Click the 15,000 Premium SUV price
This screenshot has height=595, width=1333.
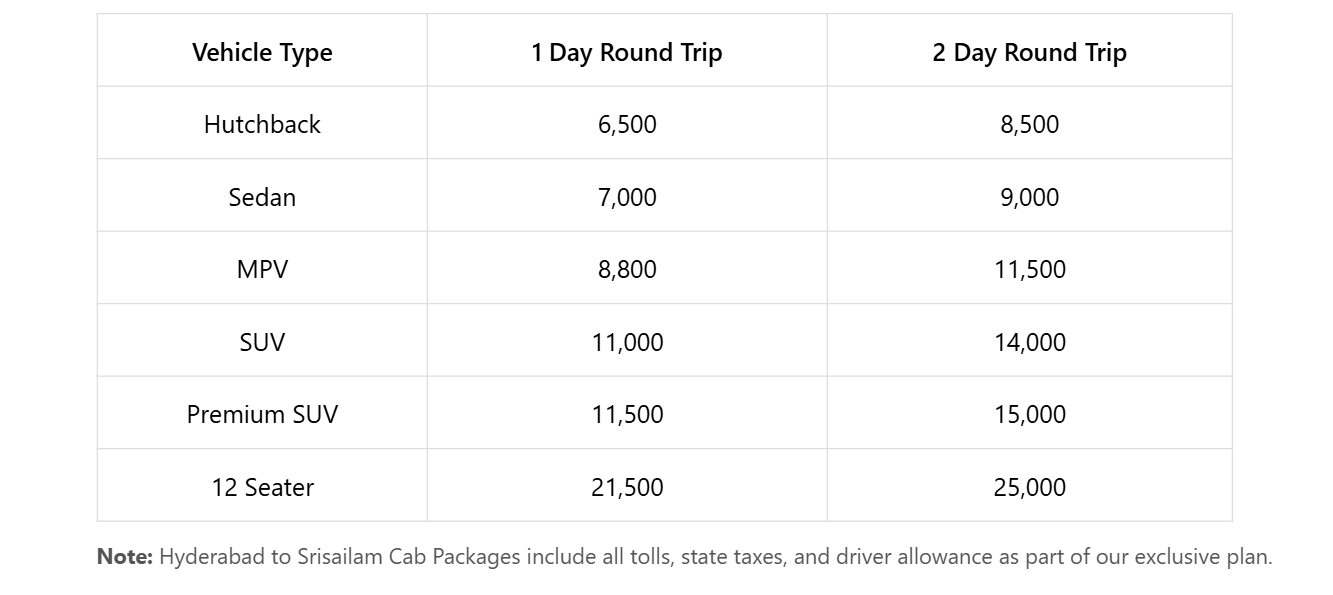click(1029, 414)
